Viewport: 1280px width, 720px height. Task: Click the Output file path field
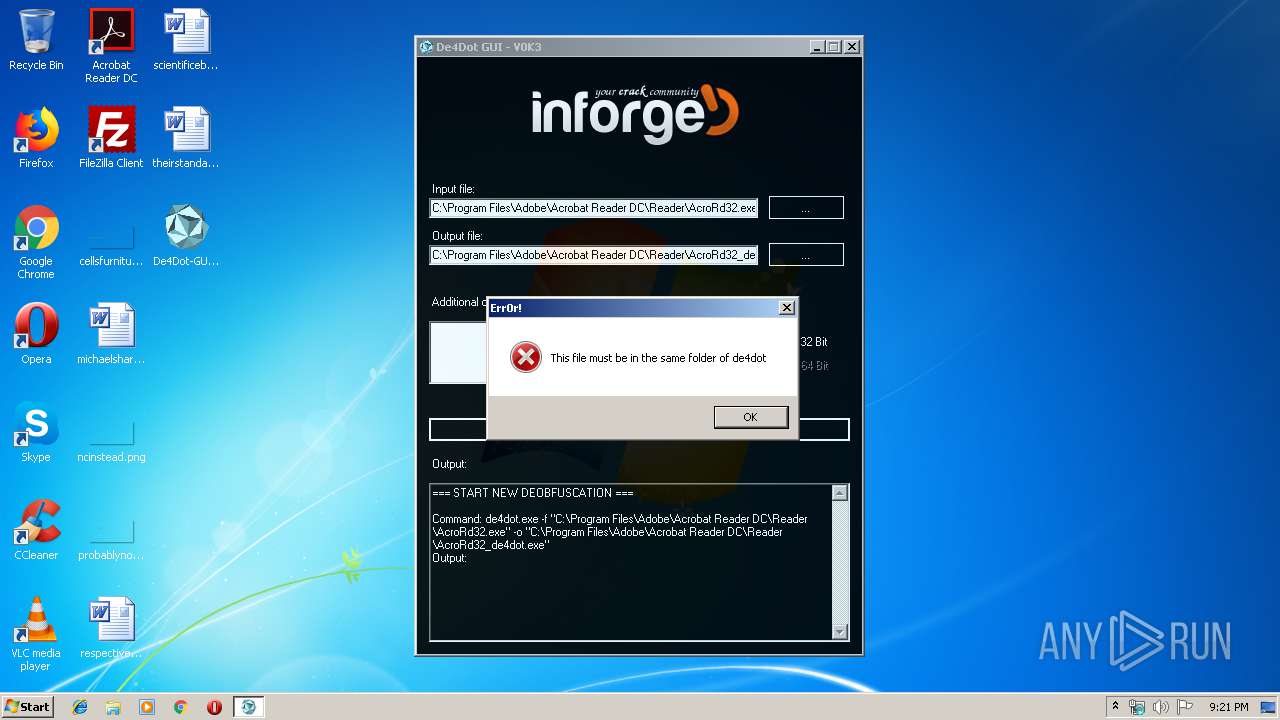[x=594, y=255]
